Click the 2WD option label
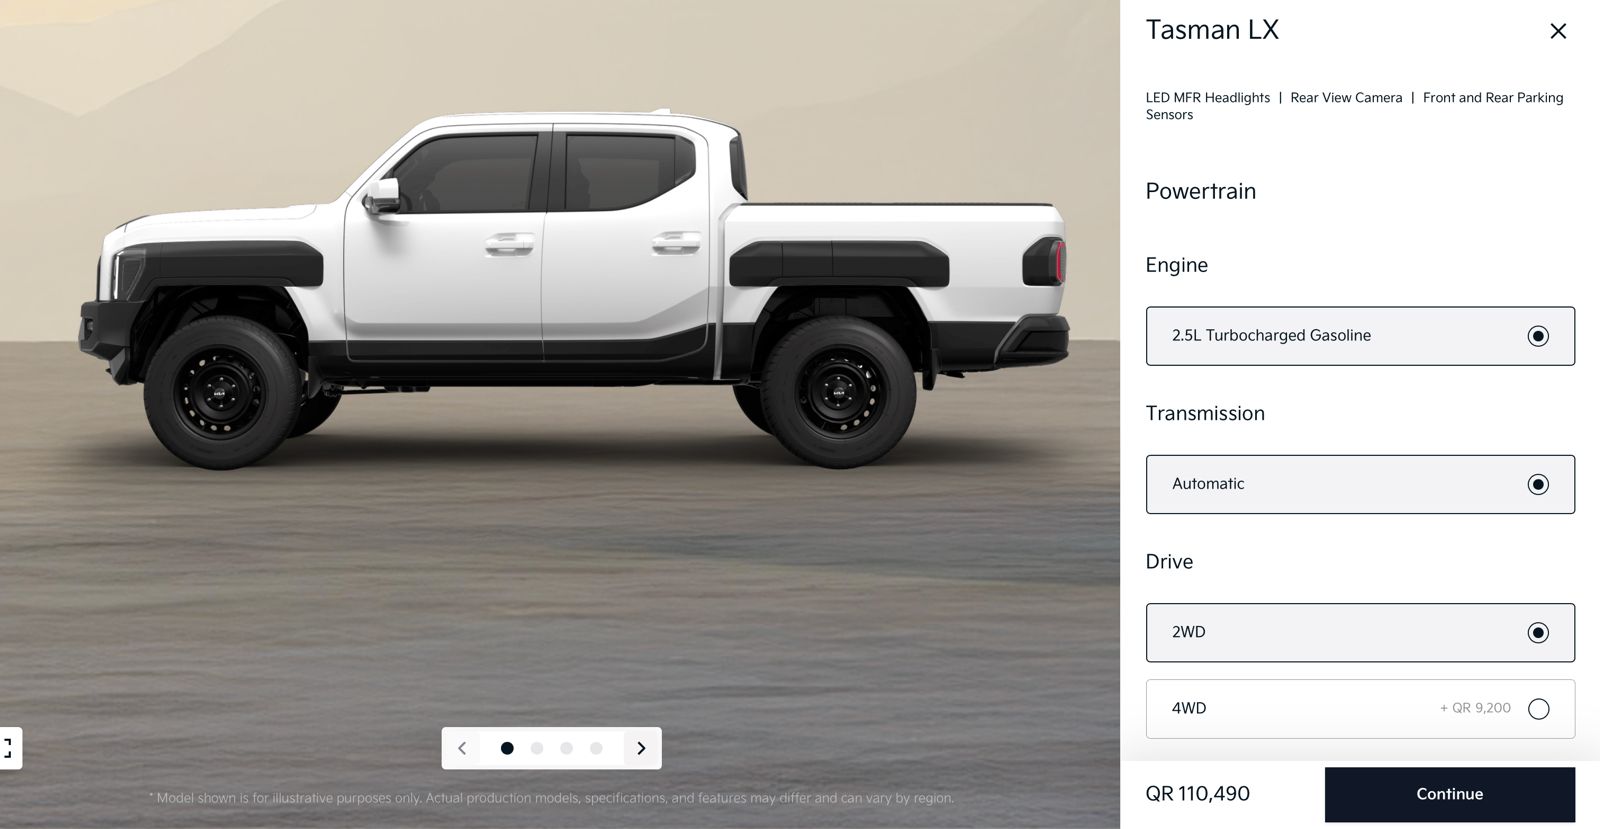1600x829 pixels. point(1188,632)
